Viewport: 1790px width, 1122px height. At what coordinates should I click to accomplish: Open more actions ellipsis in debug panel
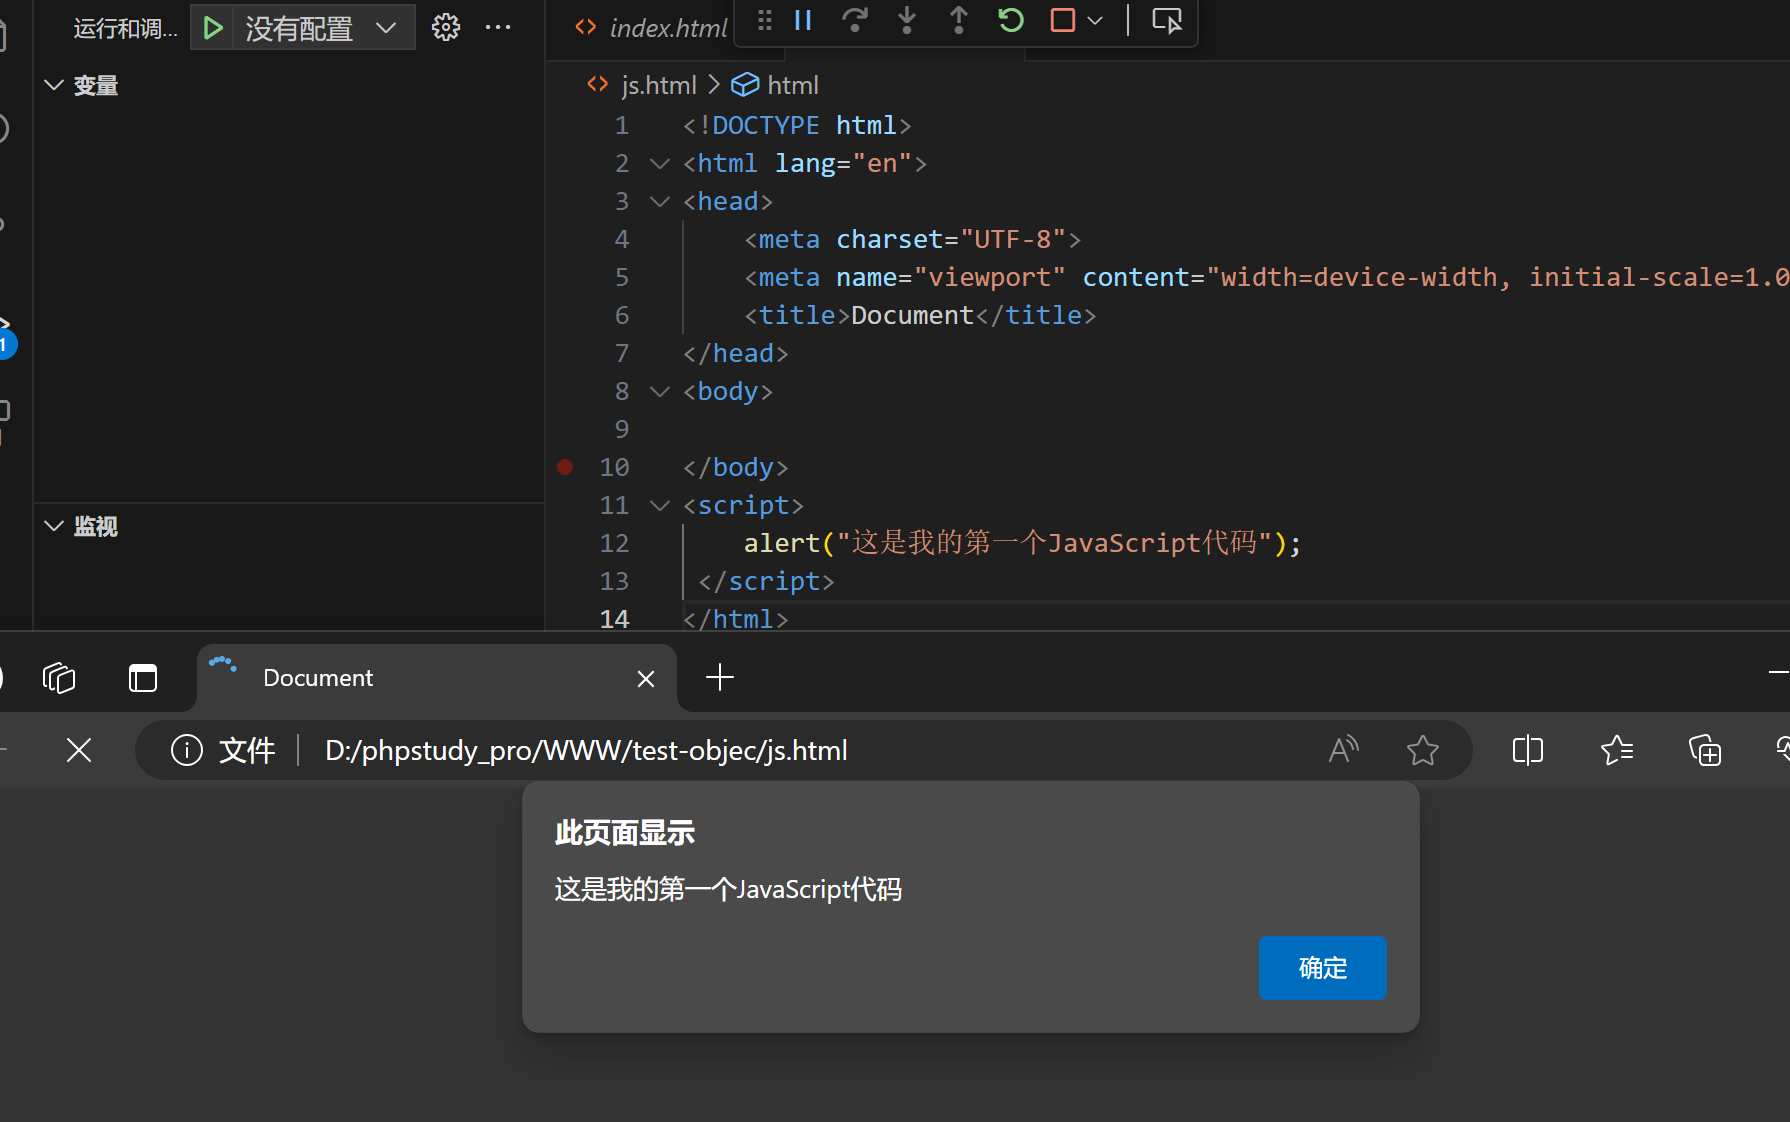(x=498, y=28)
